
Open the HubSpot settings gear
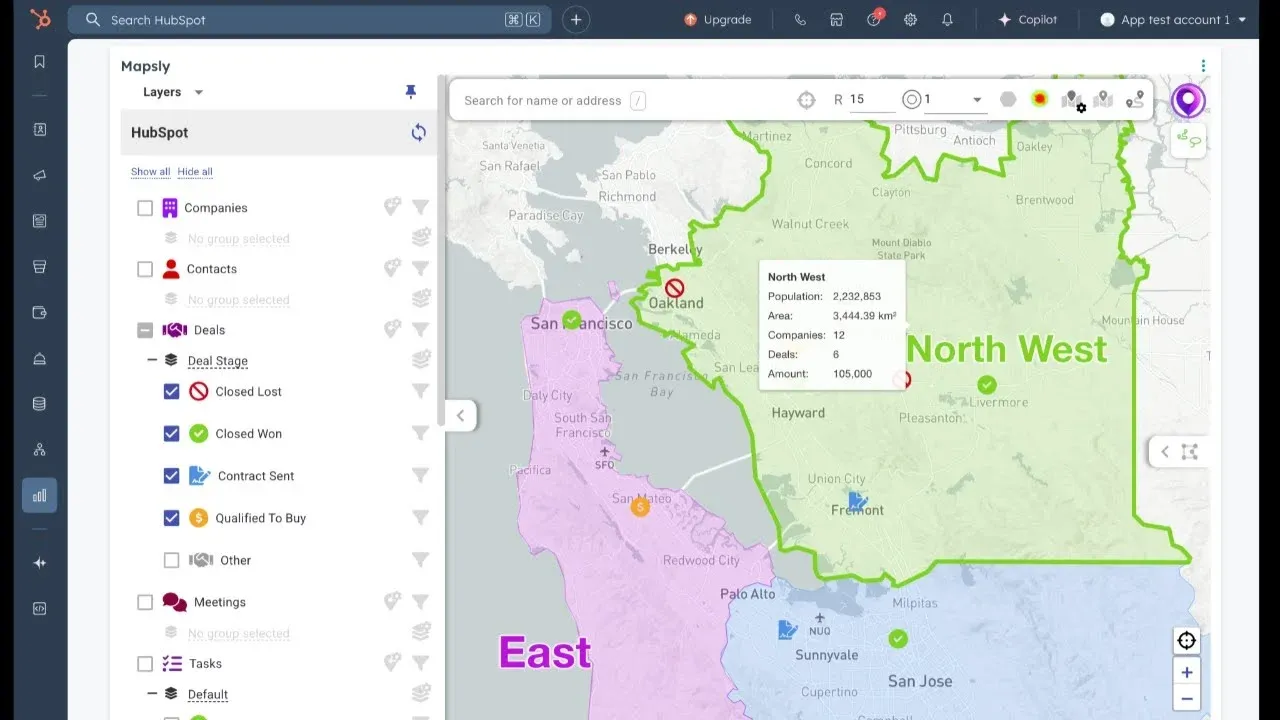tap(910, 19)
